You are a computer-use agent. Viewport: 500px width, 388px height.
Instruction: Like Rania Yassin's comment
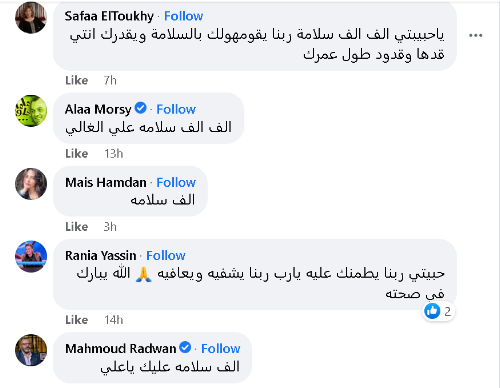pyautogui.click(x=77, y=320)
